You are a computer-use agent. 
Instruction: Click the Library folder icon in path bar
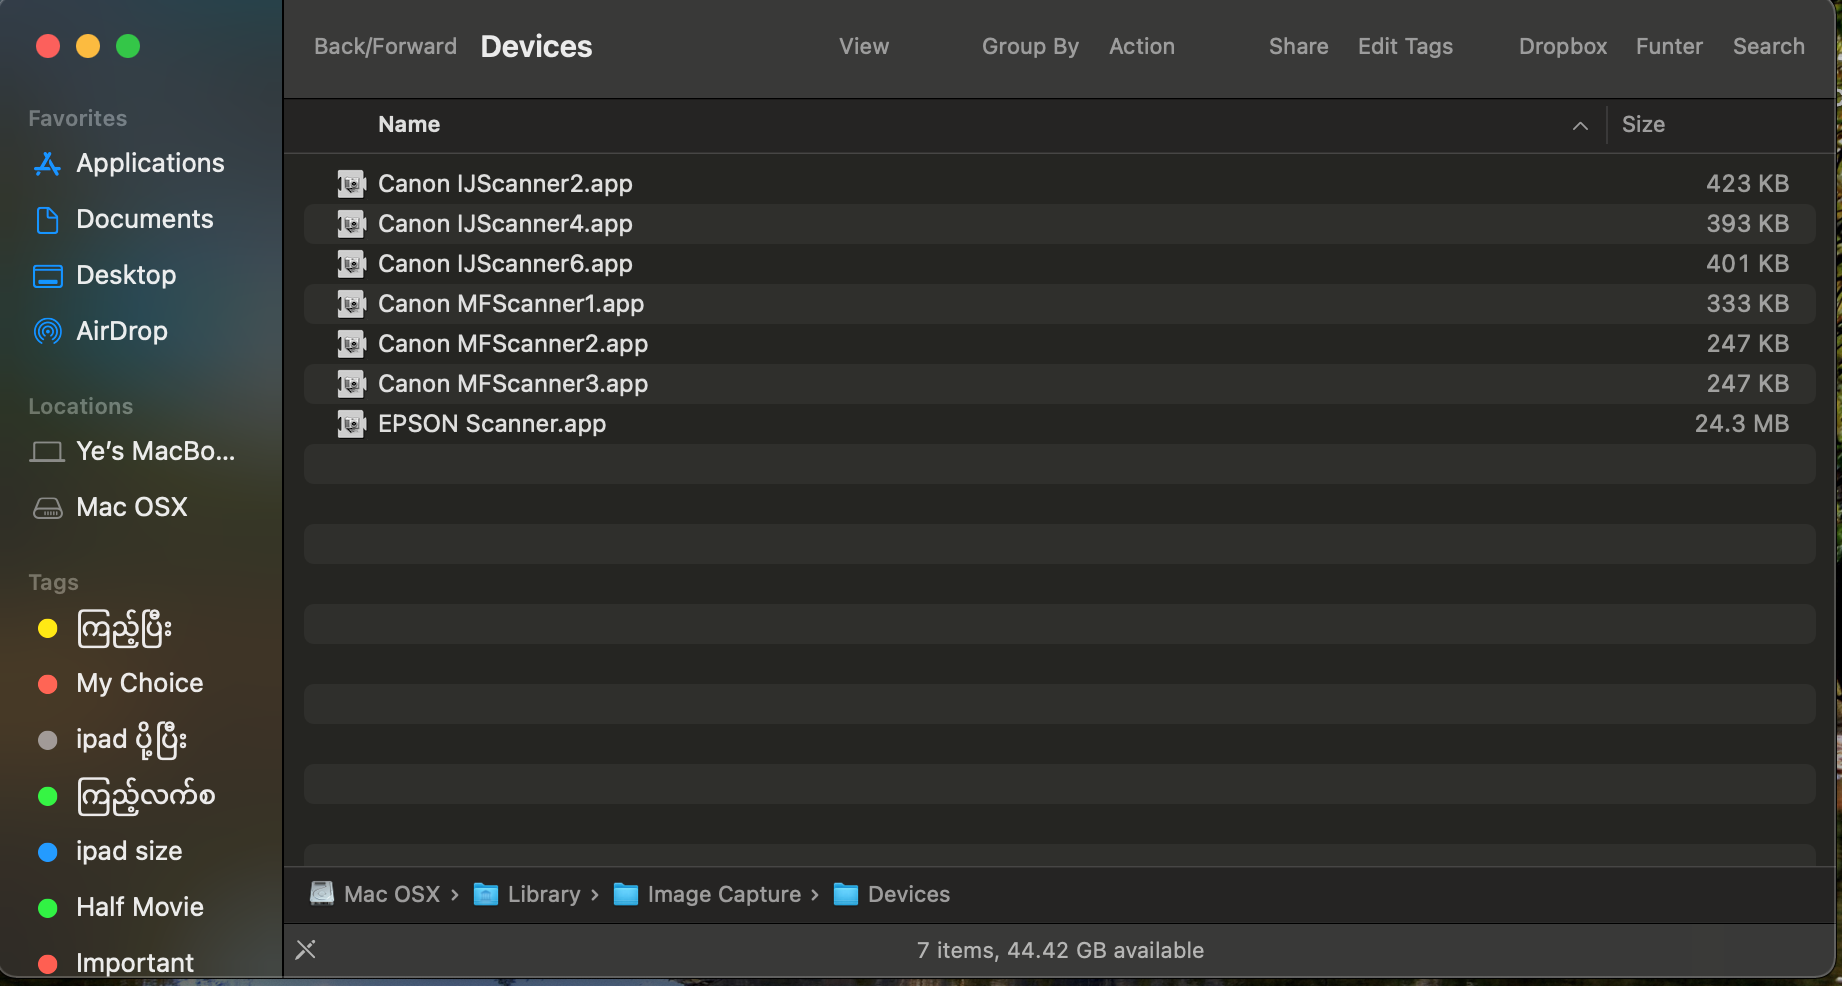click(x=486, y=894)
